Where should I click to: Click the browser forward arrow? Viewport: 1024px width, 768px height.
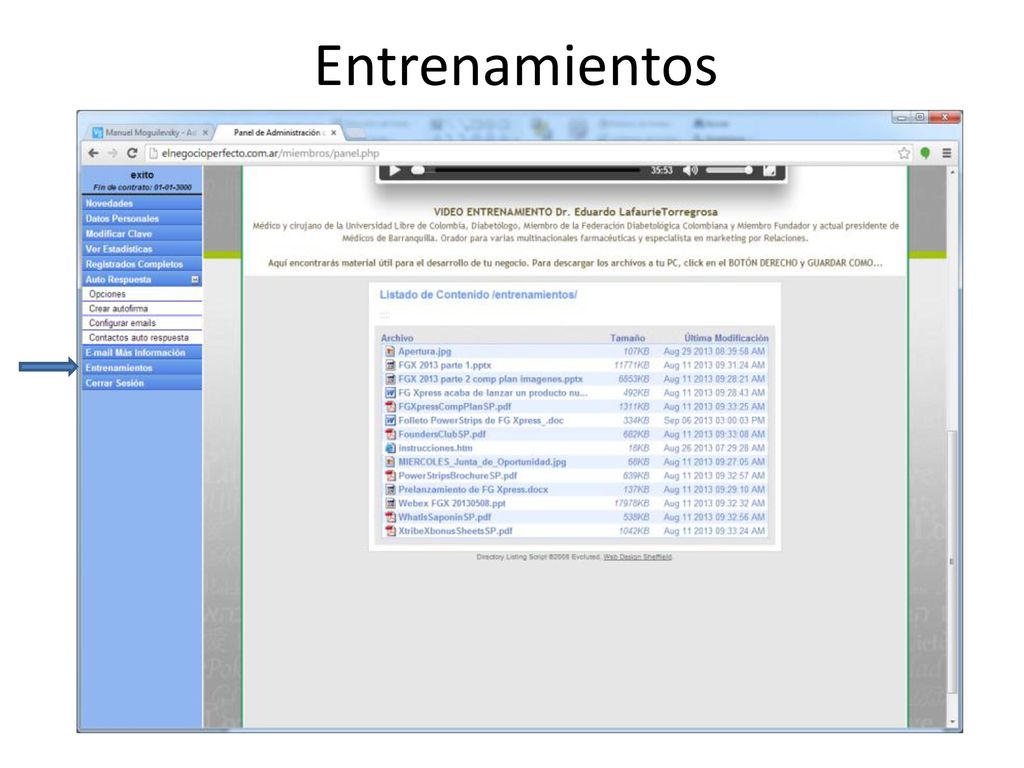click(x=113, y=153)
